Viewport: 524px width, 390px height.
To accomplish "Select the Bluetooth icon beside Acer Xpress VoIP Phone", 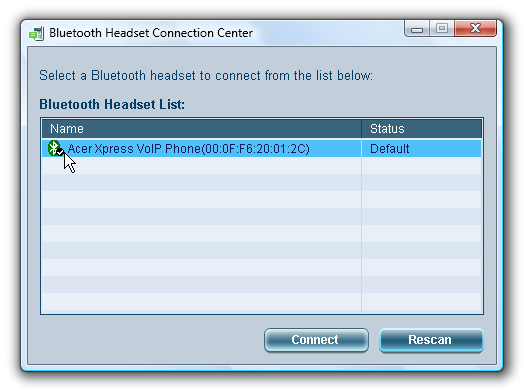I will [x=55, y=148].
